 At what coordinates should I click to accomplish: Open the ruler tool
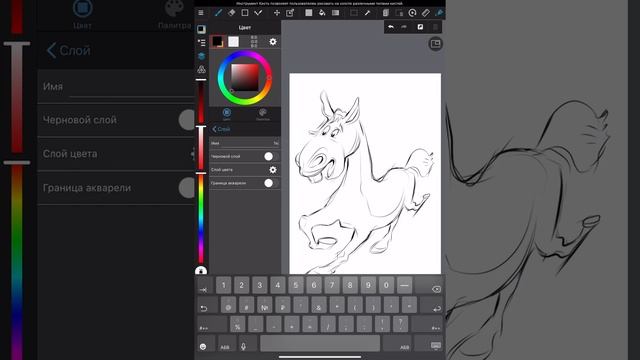[426, 13]
